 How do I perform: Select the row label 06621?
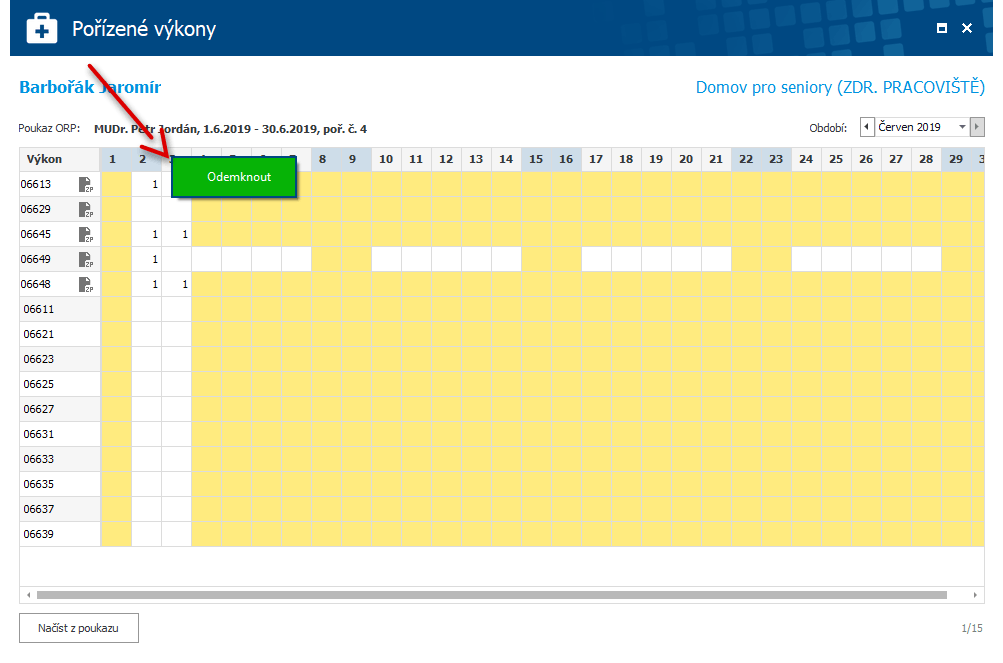tap(39, 334)
